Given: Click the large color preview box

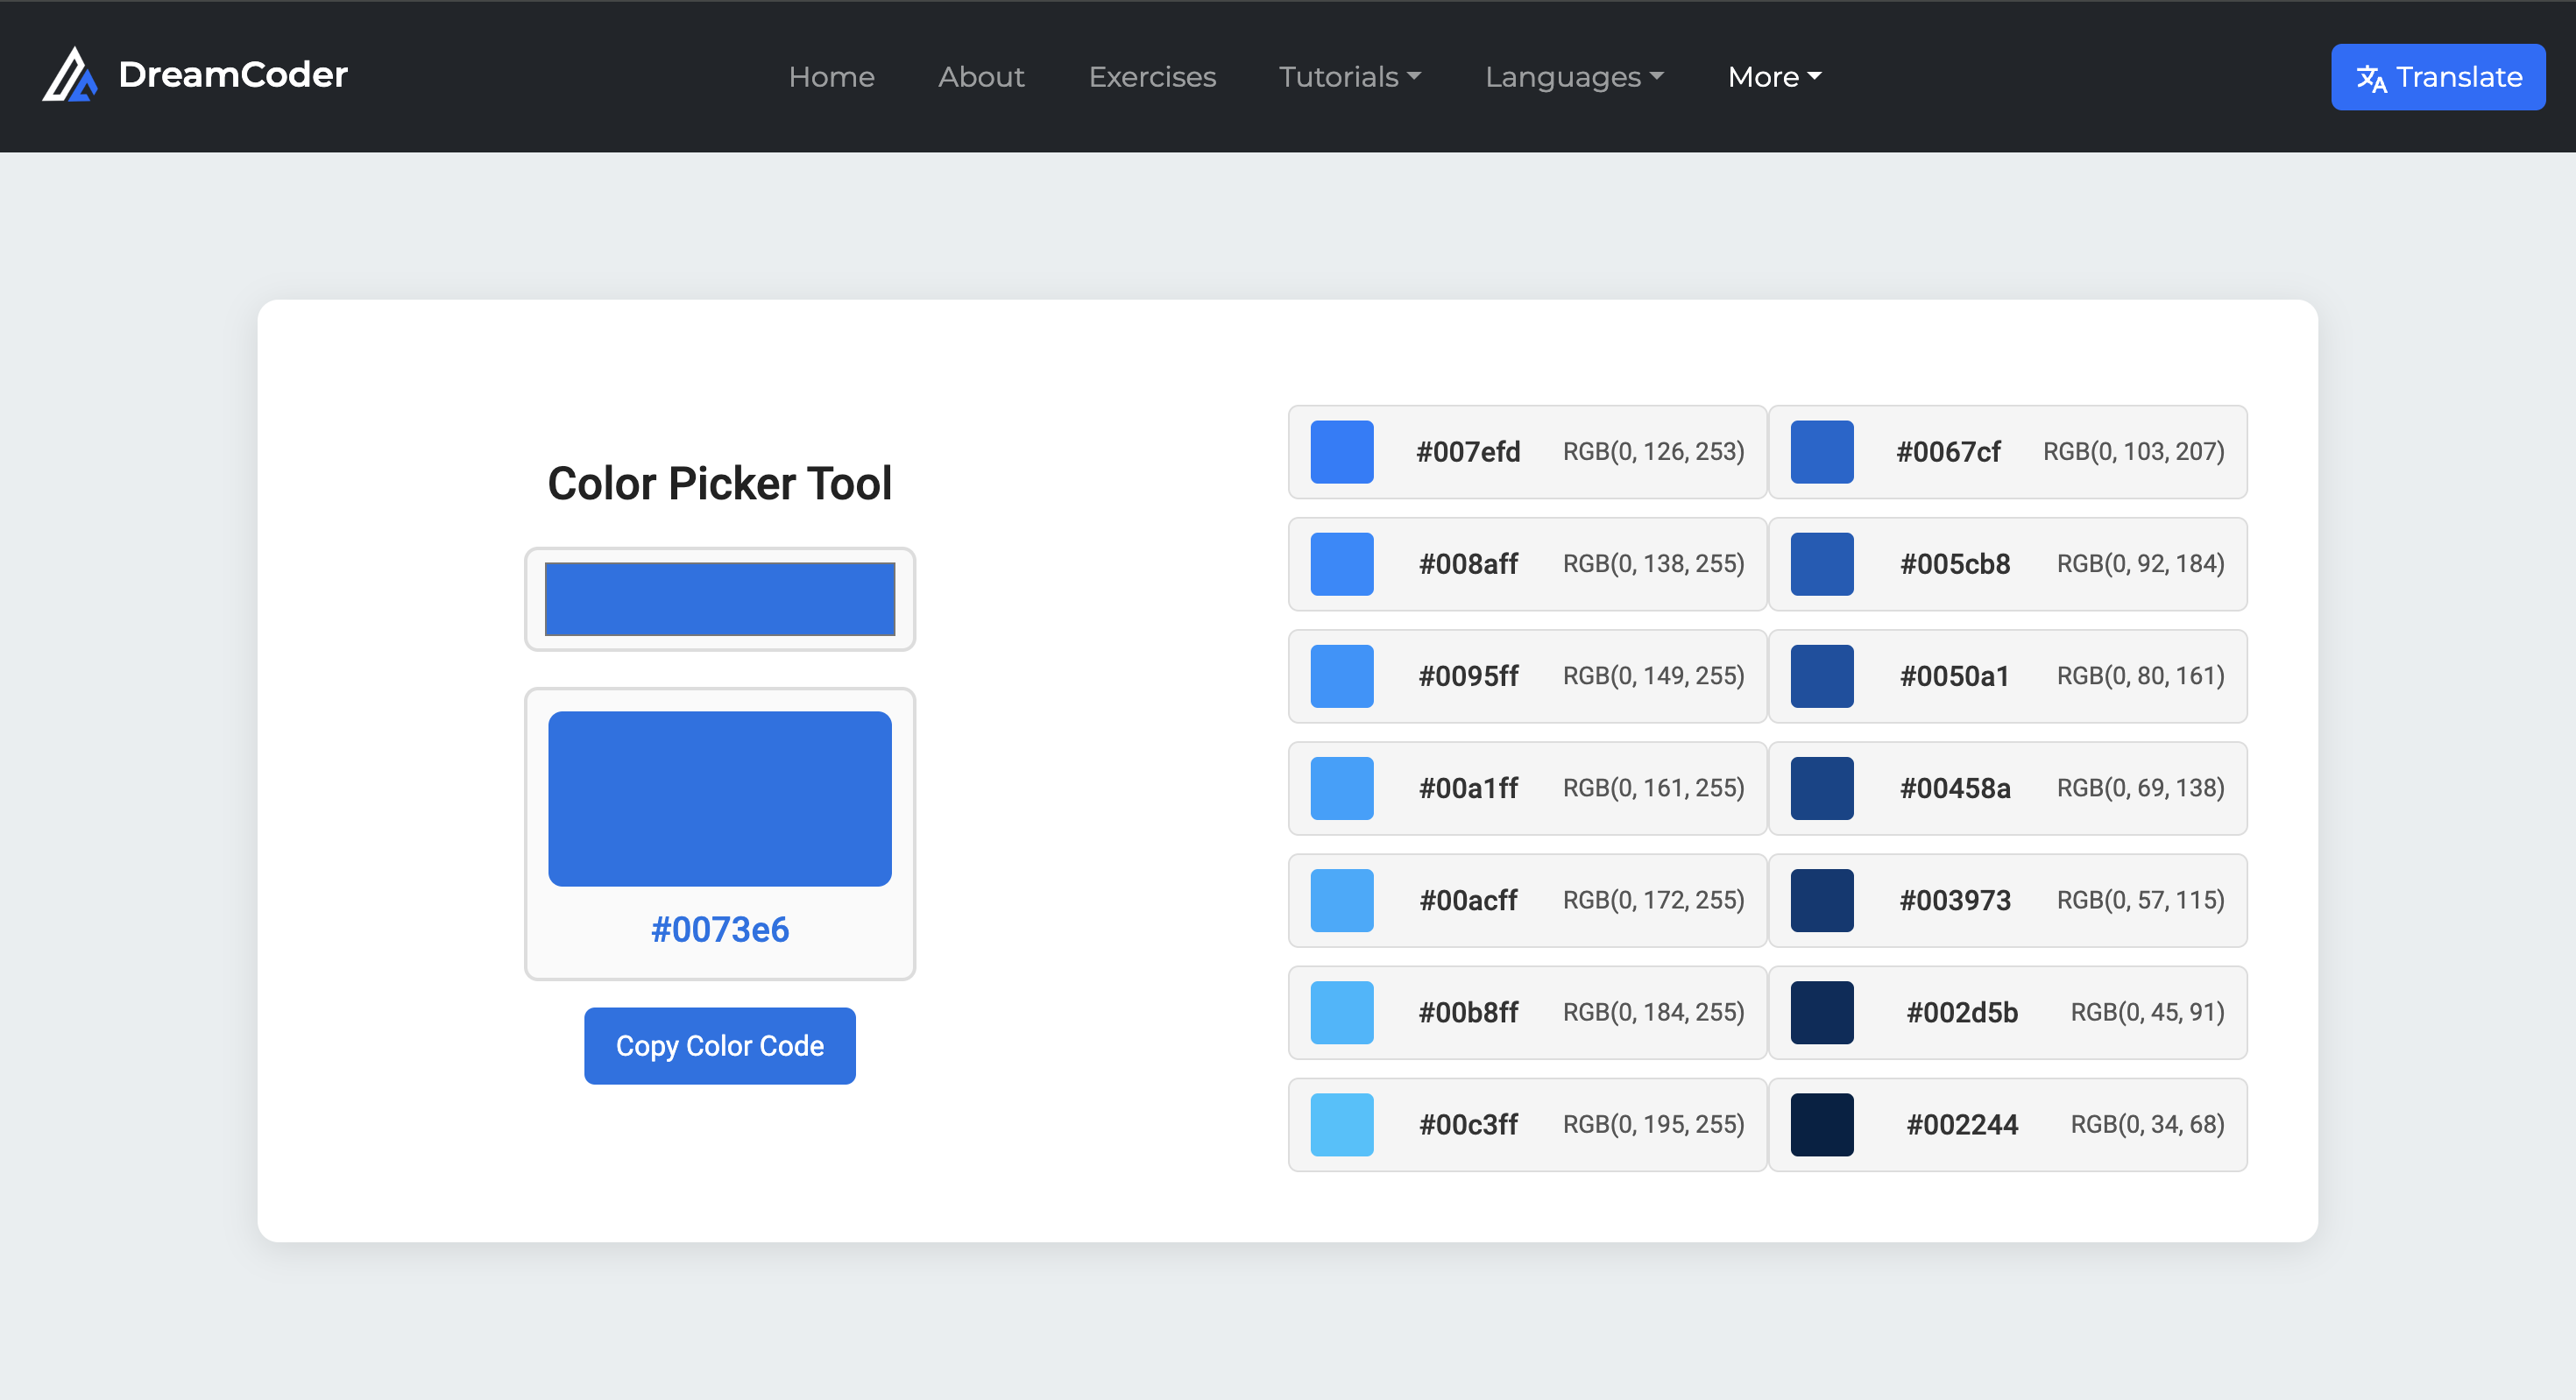Looking at the screenshot, I should coord(720,799).
